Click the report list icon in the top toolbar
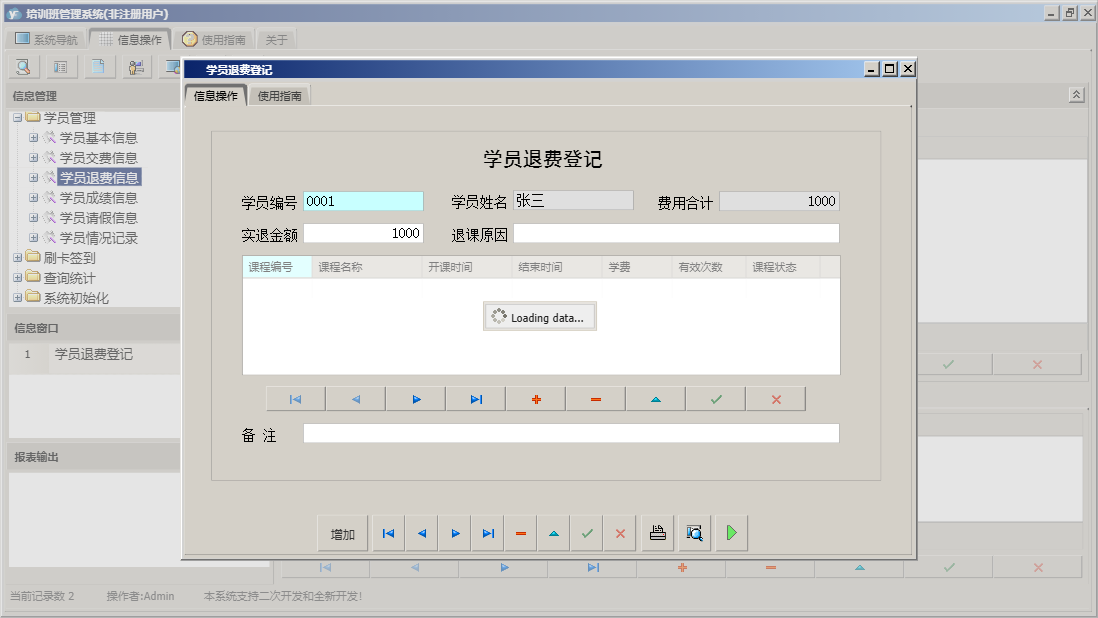This screenshot has height=618, width=1098. [x=61, y=66]
